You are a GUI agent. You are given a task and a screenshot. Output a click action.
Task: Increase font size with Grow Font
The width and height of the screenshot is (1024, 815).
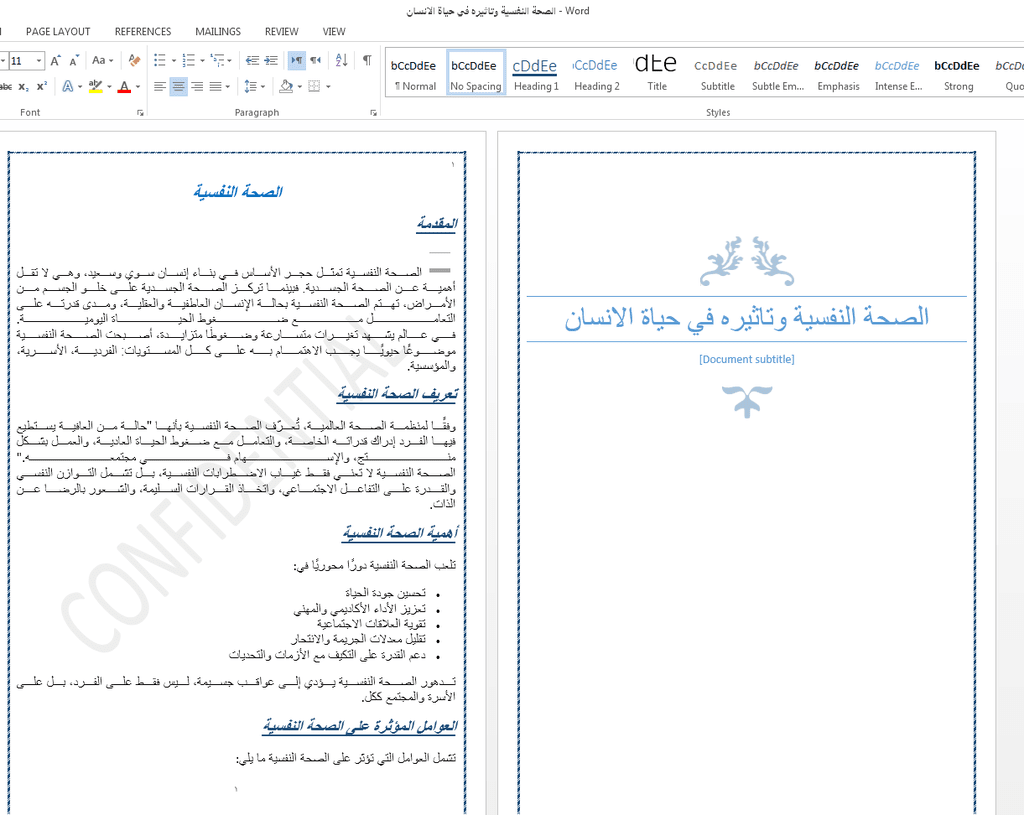[x=56, y=61]
